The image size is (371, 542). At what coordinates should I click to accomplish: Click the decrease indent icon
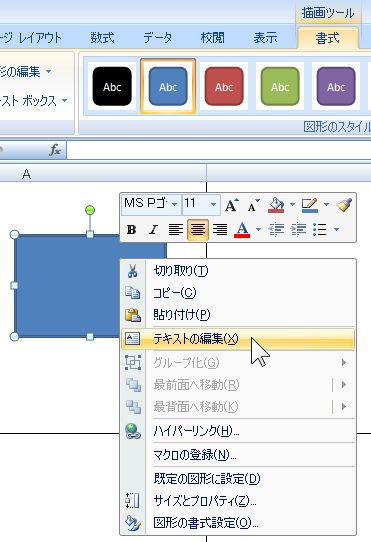[x=277, y=229]
